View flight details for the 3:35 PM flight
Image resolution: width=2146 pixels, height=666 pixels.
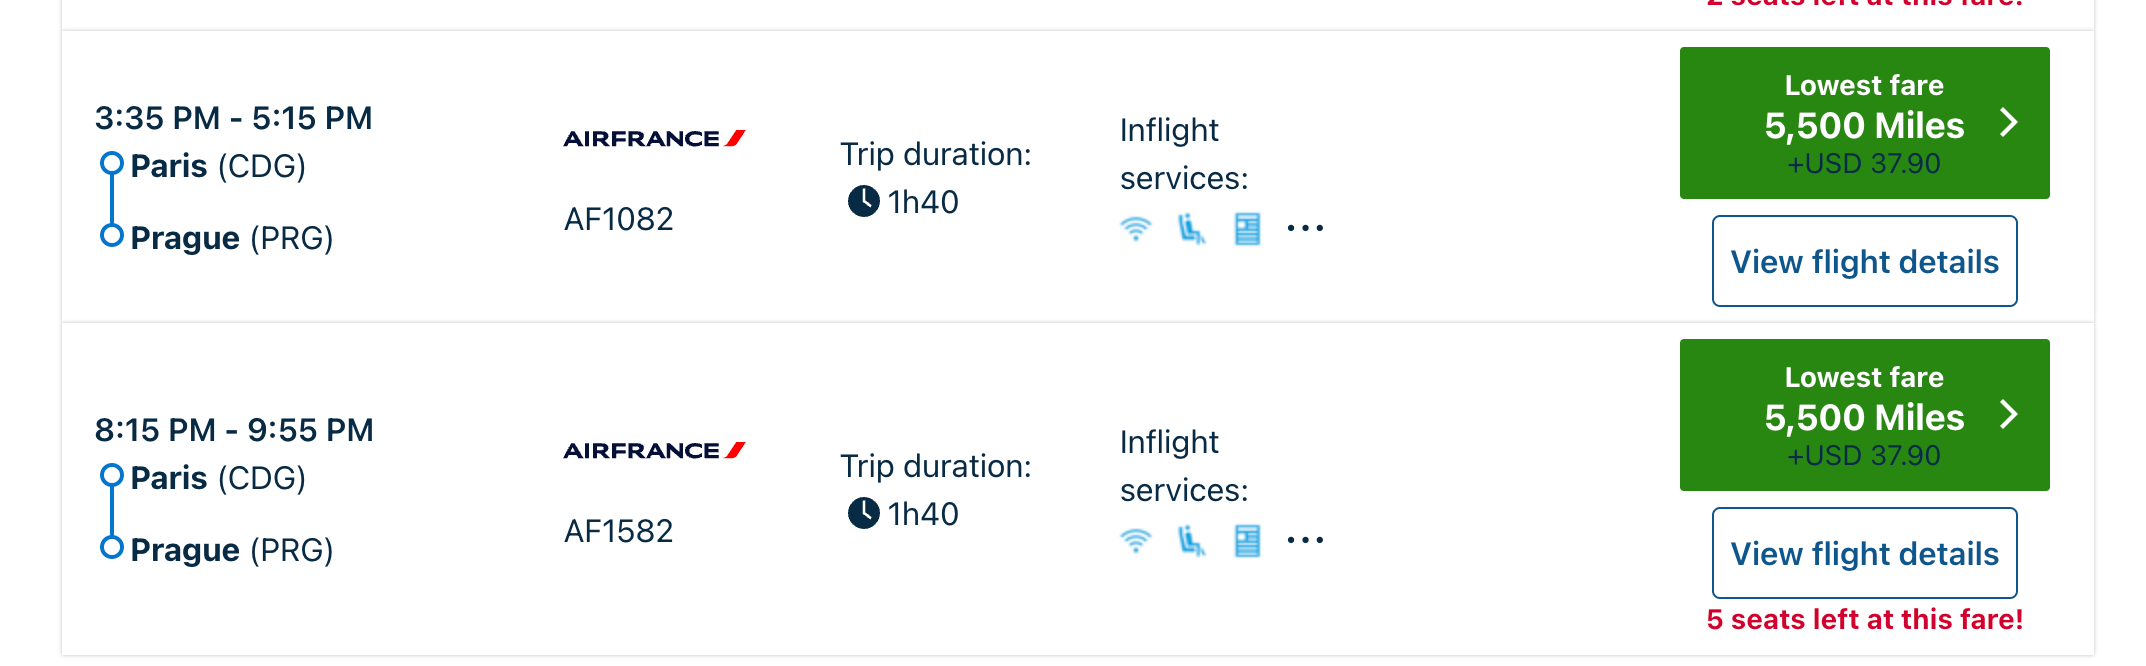point(1864,261)
